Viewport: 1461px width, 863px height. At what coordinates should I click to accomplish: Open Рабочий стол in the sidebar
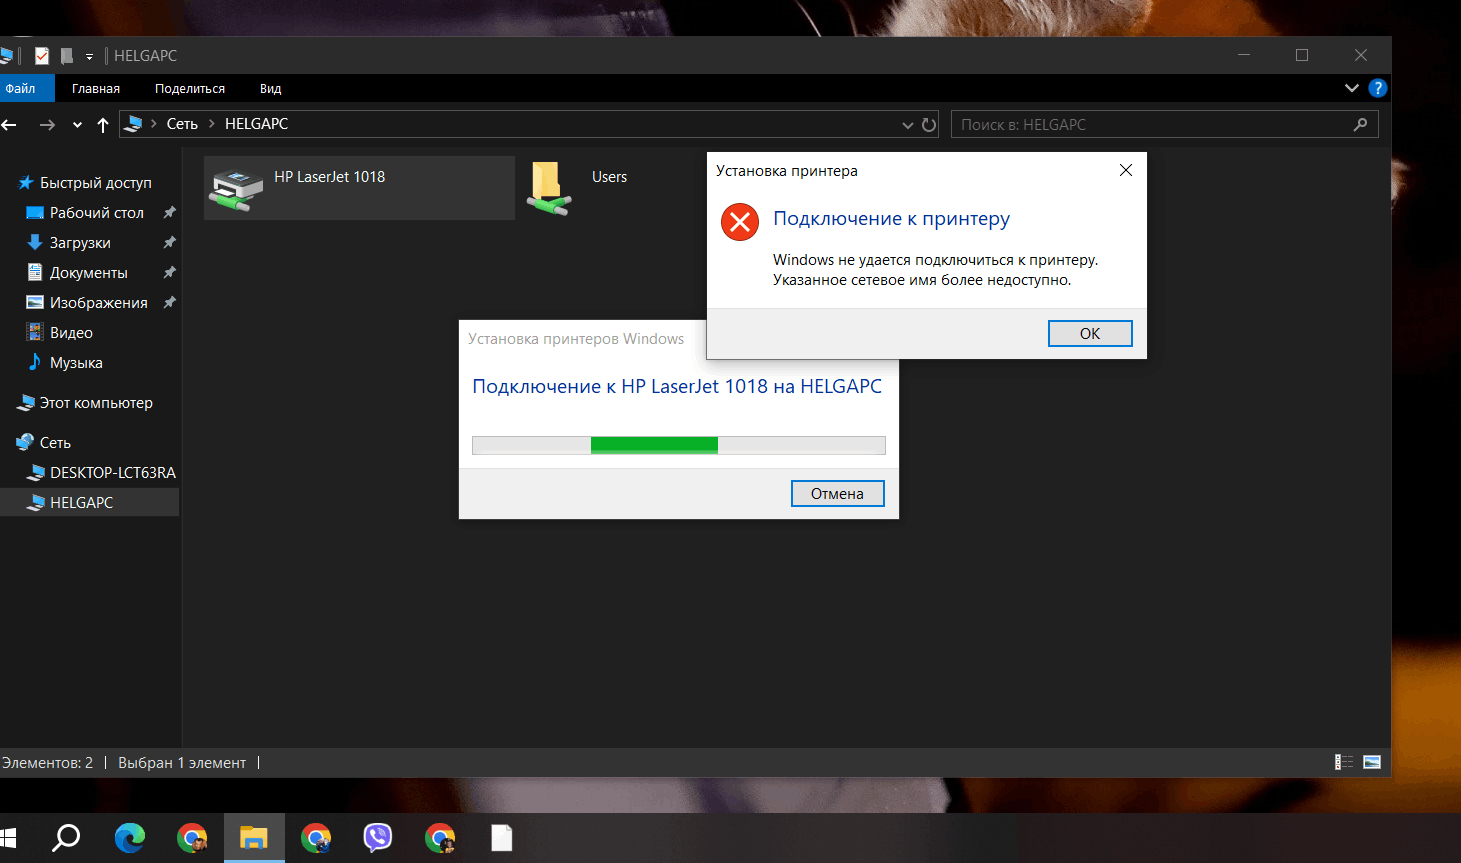pyautogui.click(x=97, y=213)
